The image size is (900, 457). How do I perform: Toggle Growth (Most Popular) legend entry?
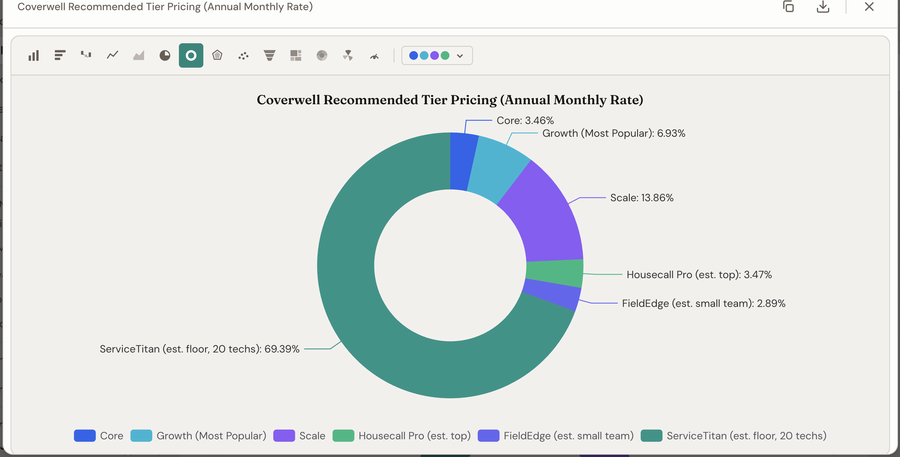tap(199, 436)
